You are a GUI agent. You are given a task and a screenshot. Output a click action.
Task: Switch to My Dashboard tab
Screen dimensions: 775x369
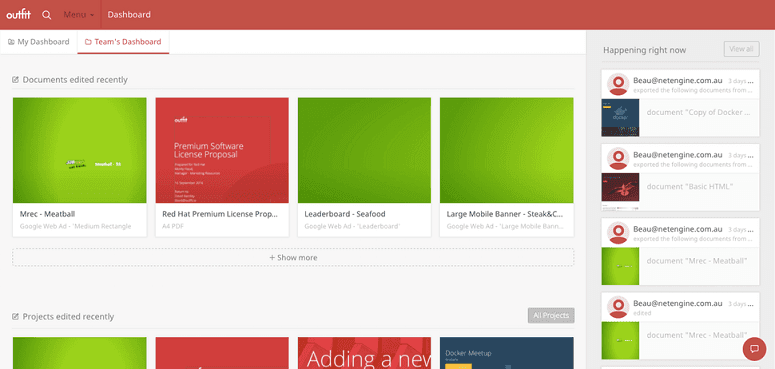click(x=39, y=42)
